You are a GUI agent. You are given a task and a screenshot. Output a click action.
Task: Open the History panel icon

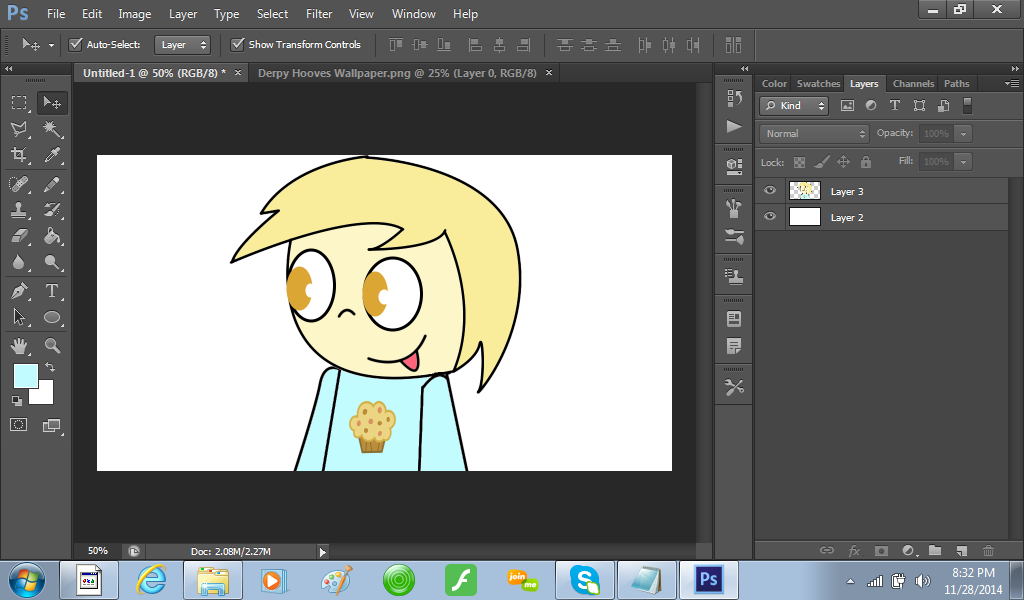tap(734, 98)
